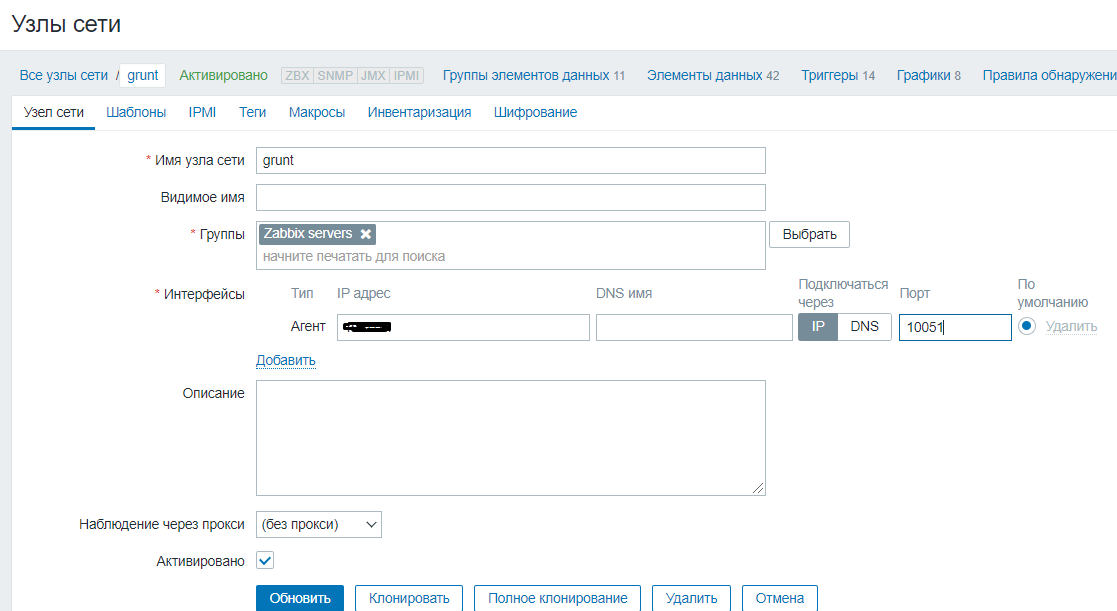
Task: Click the Обновить button
Action: pos(300,597)
